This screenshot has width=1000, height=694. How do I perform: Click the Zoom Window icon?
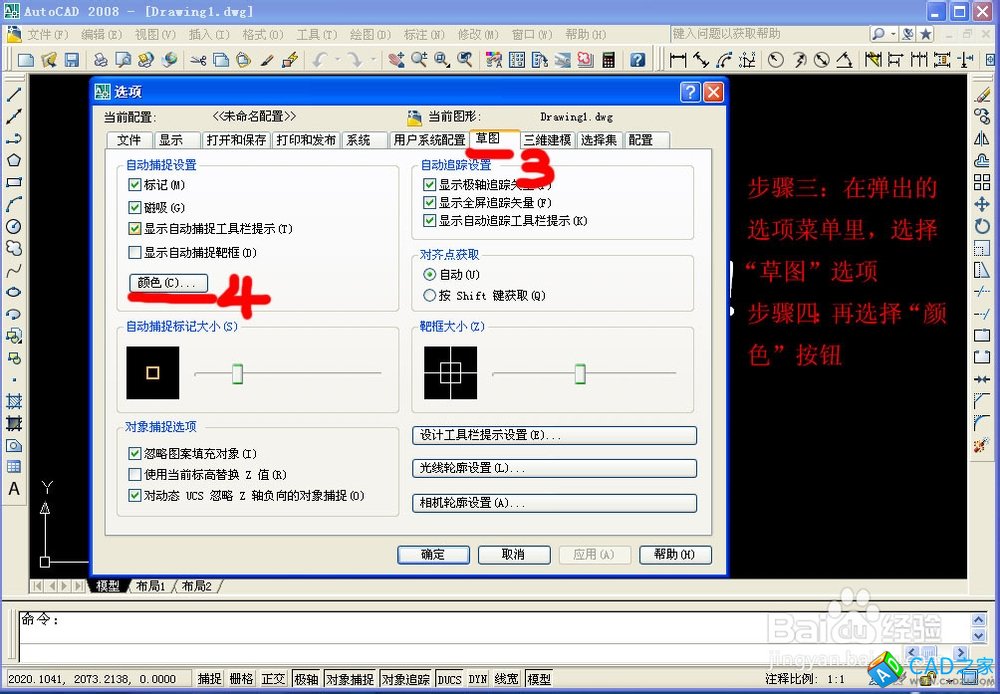[441, 61]
